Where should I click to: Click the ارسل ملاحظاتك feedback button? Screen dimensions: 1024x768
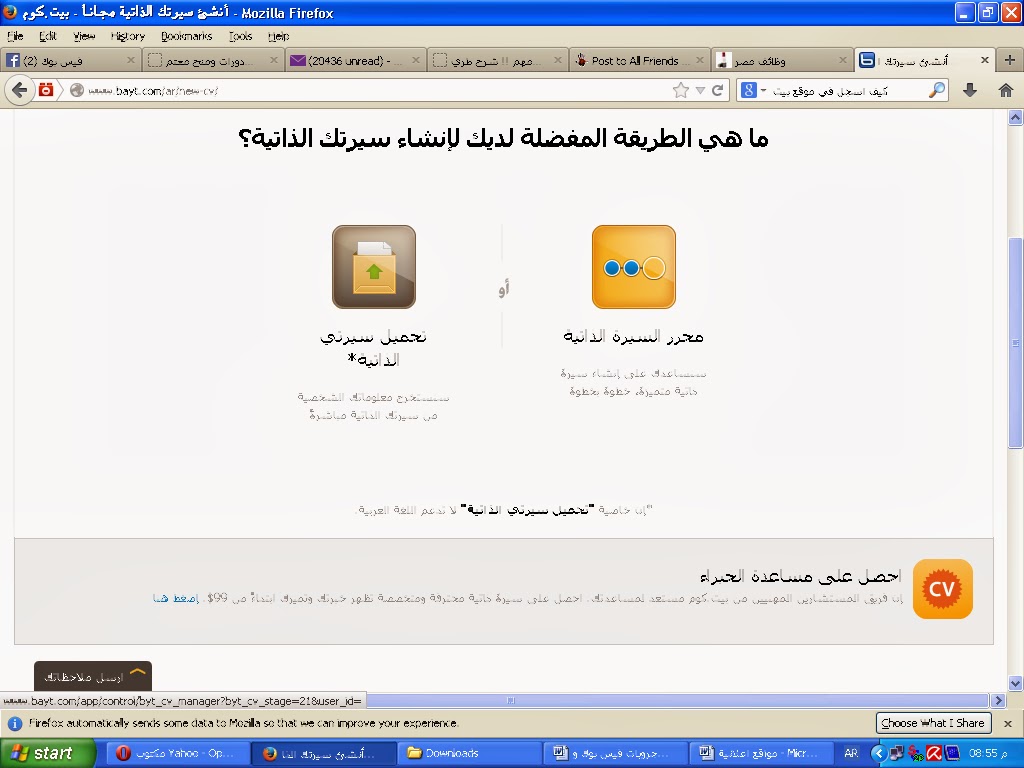93,676
